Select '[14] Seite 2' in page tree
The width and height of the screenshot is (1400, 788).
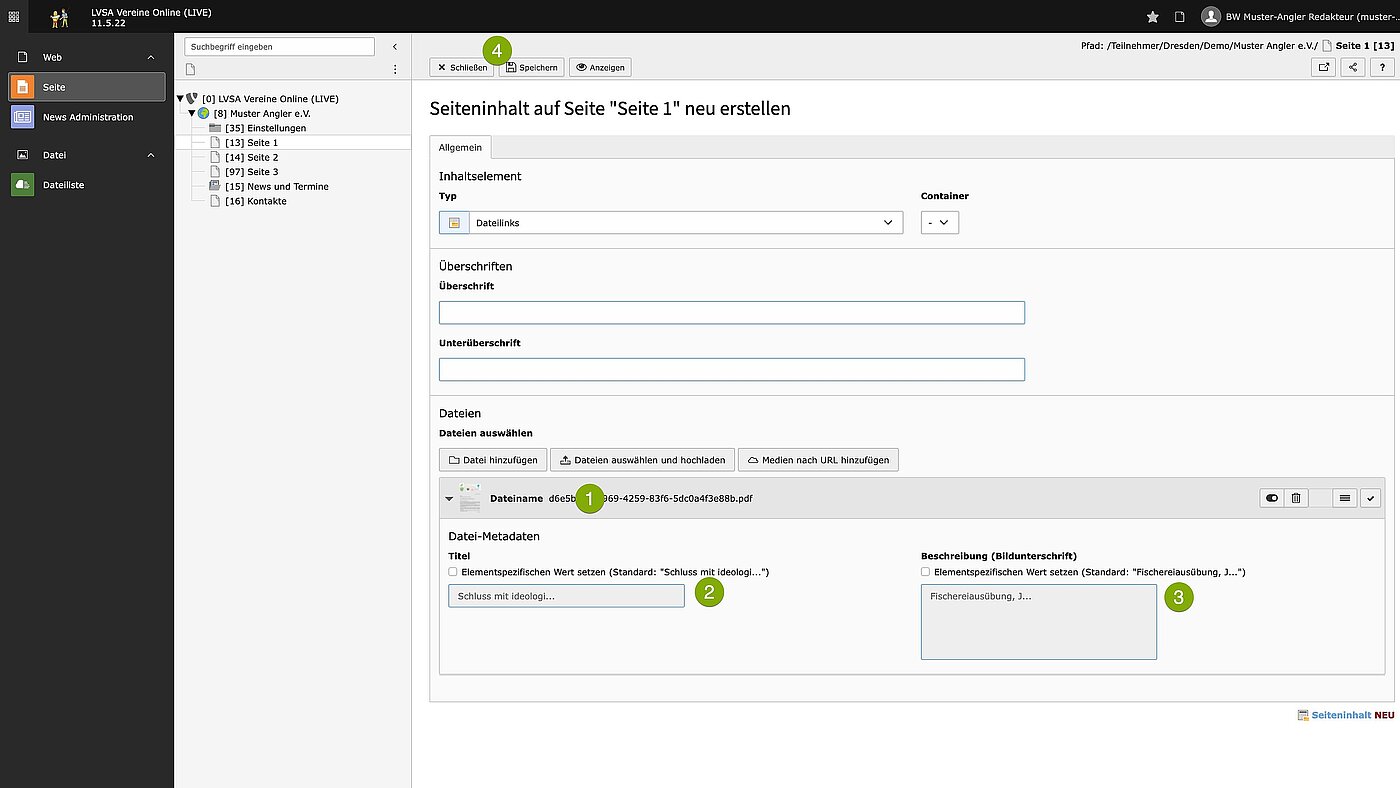pos(252,158)
